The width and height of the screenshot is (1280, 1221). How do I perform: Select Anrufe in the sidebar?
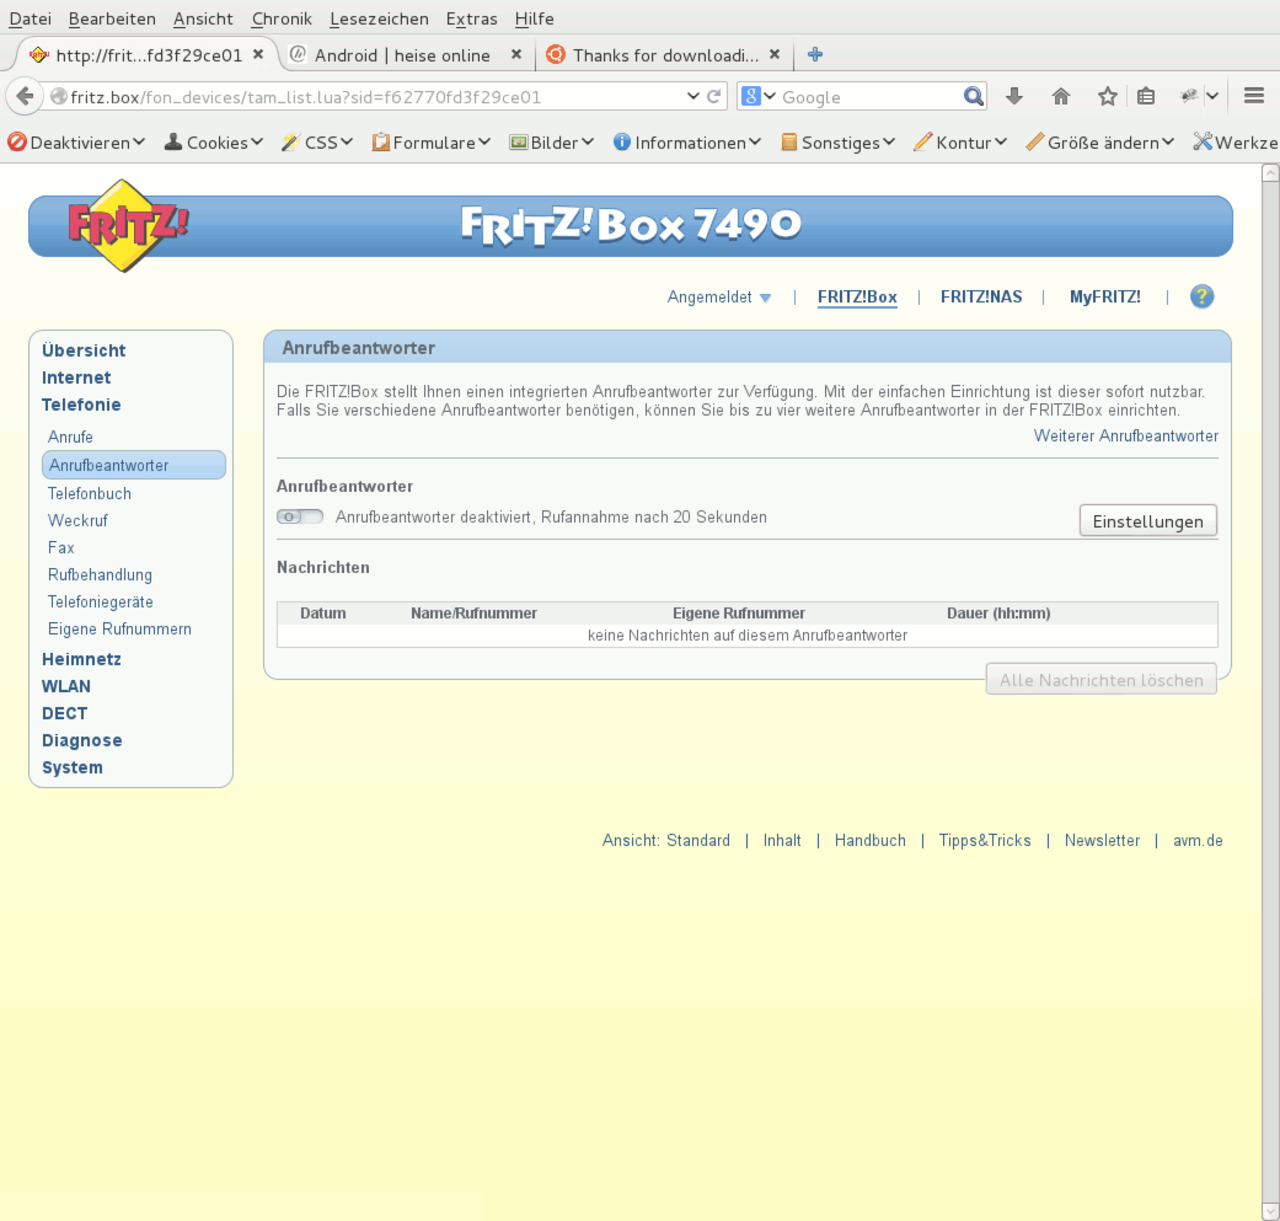tap(70, 437)
